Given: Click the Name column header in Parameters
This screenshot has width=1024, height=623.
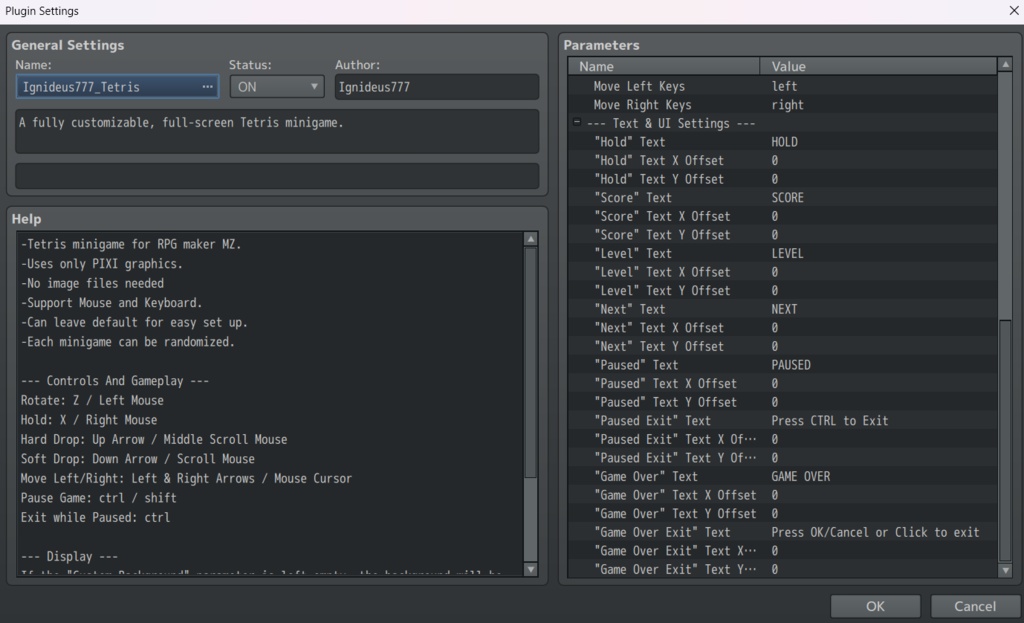Looking at the screenshot, I should 664,66.
